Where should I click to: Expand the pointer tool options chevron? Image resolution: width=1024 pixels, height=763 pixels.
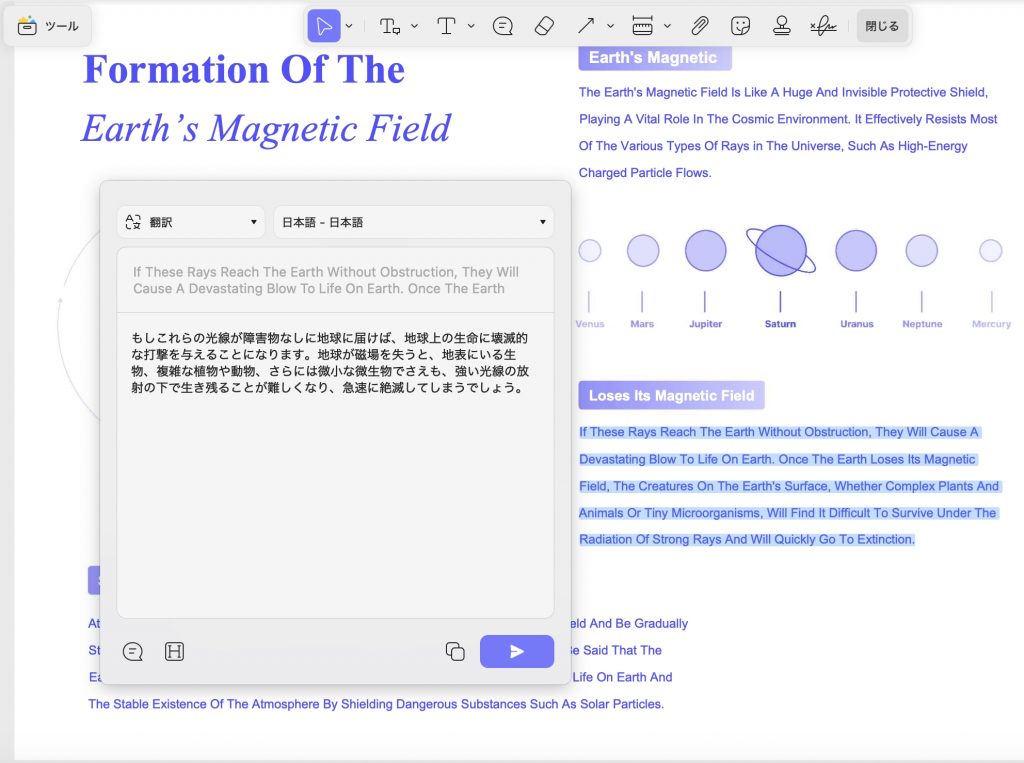[349, 26]
